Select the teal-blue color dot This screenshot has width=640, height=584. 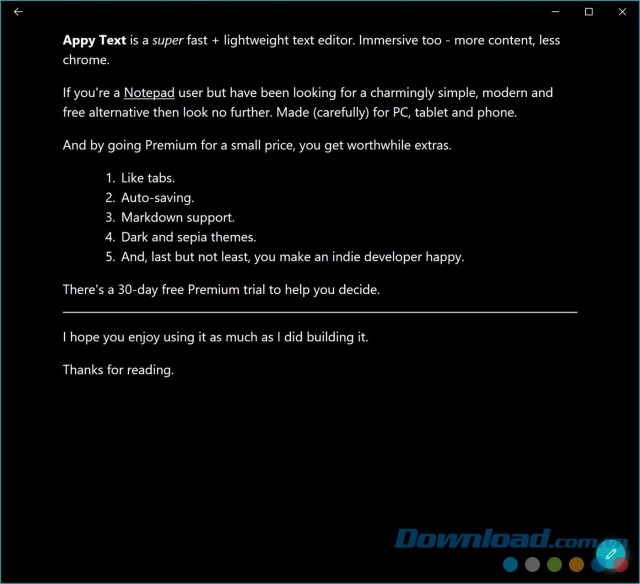(510, 565)
